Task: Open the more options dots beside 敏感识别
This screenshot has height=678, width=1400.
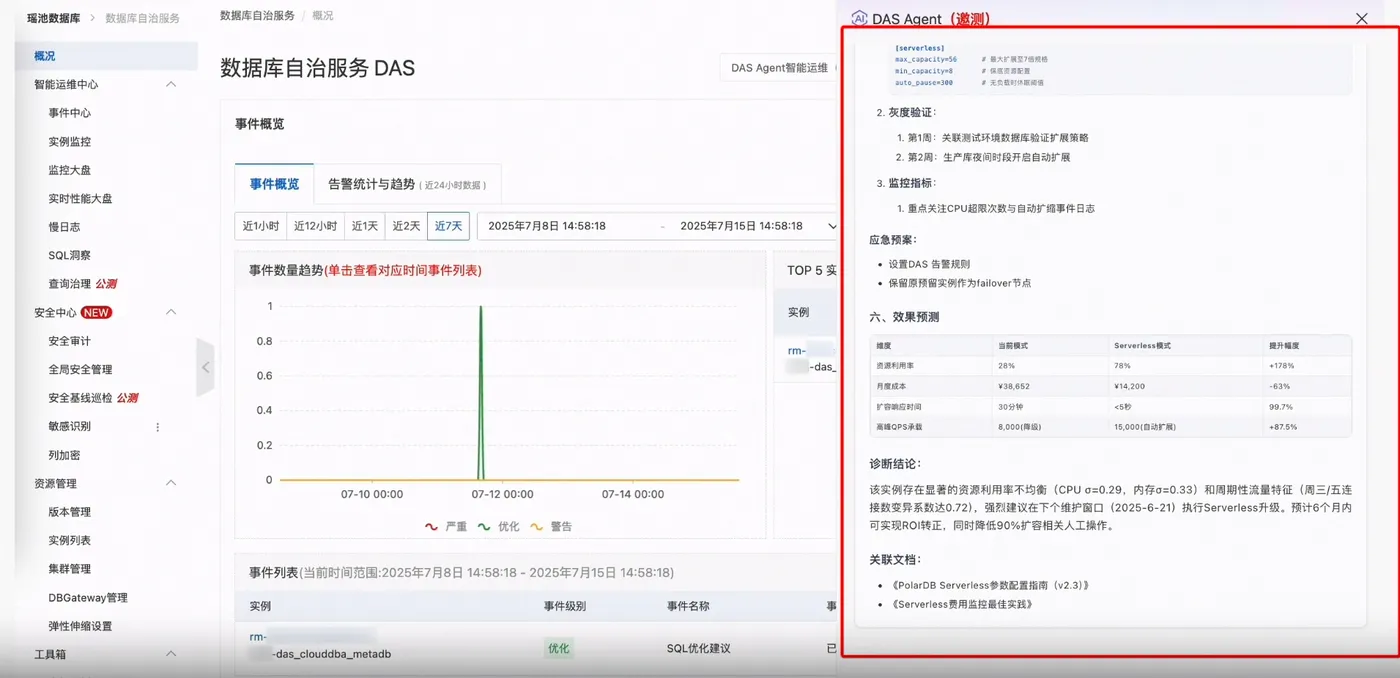Action: point(157,427)
